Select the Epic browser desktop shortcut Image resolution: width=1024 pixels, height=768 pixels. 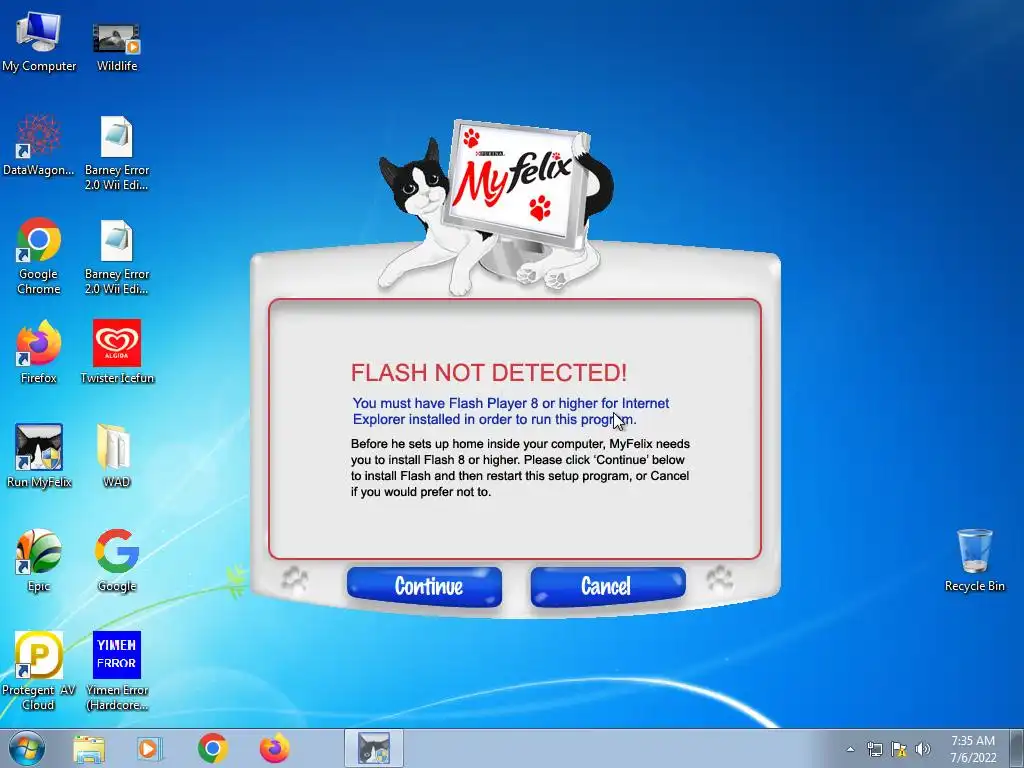39,560
